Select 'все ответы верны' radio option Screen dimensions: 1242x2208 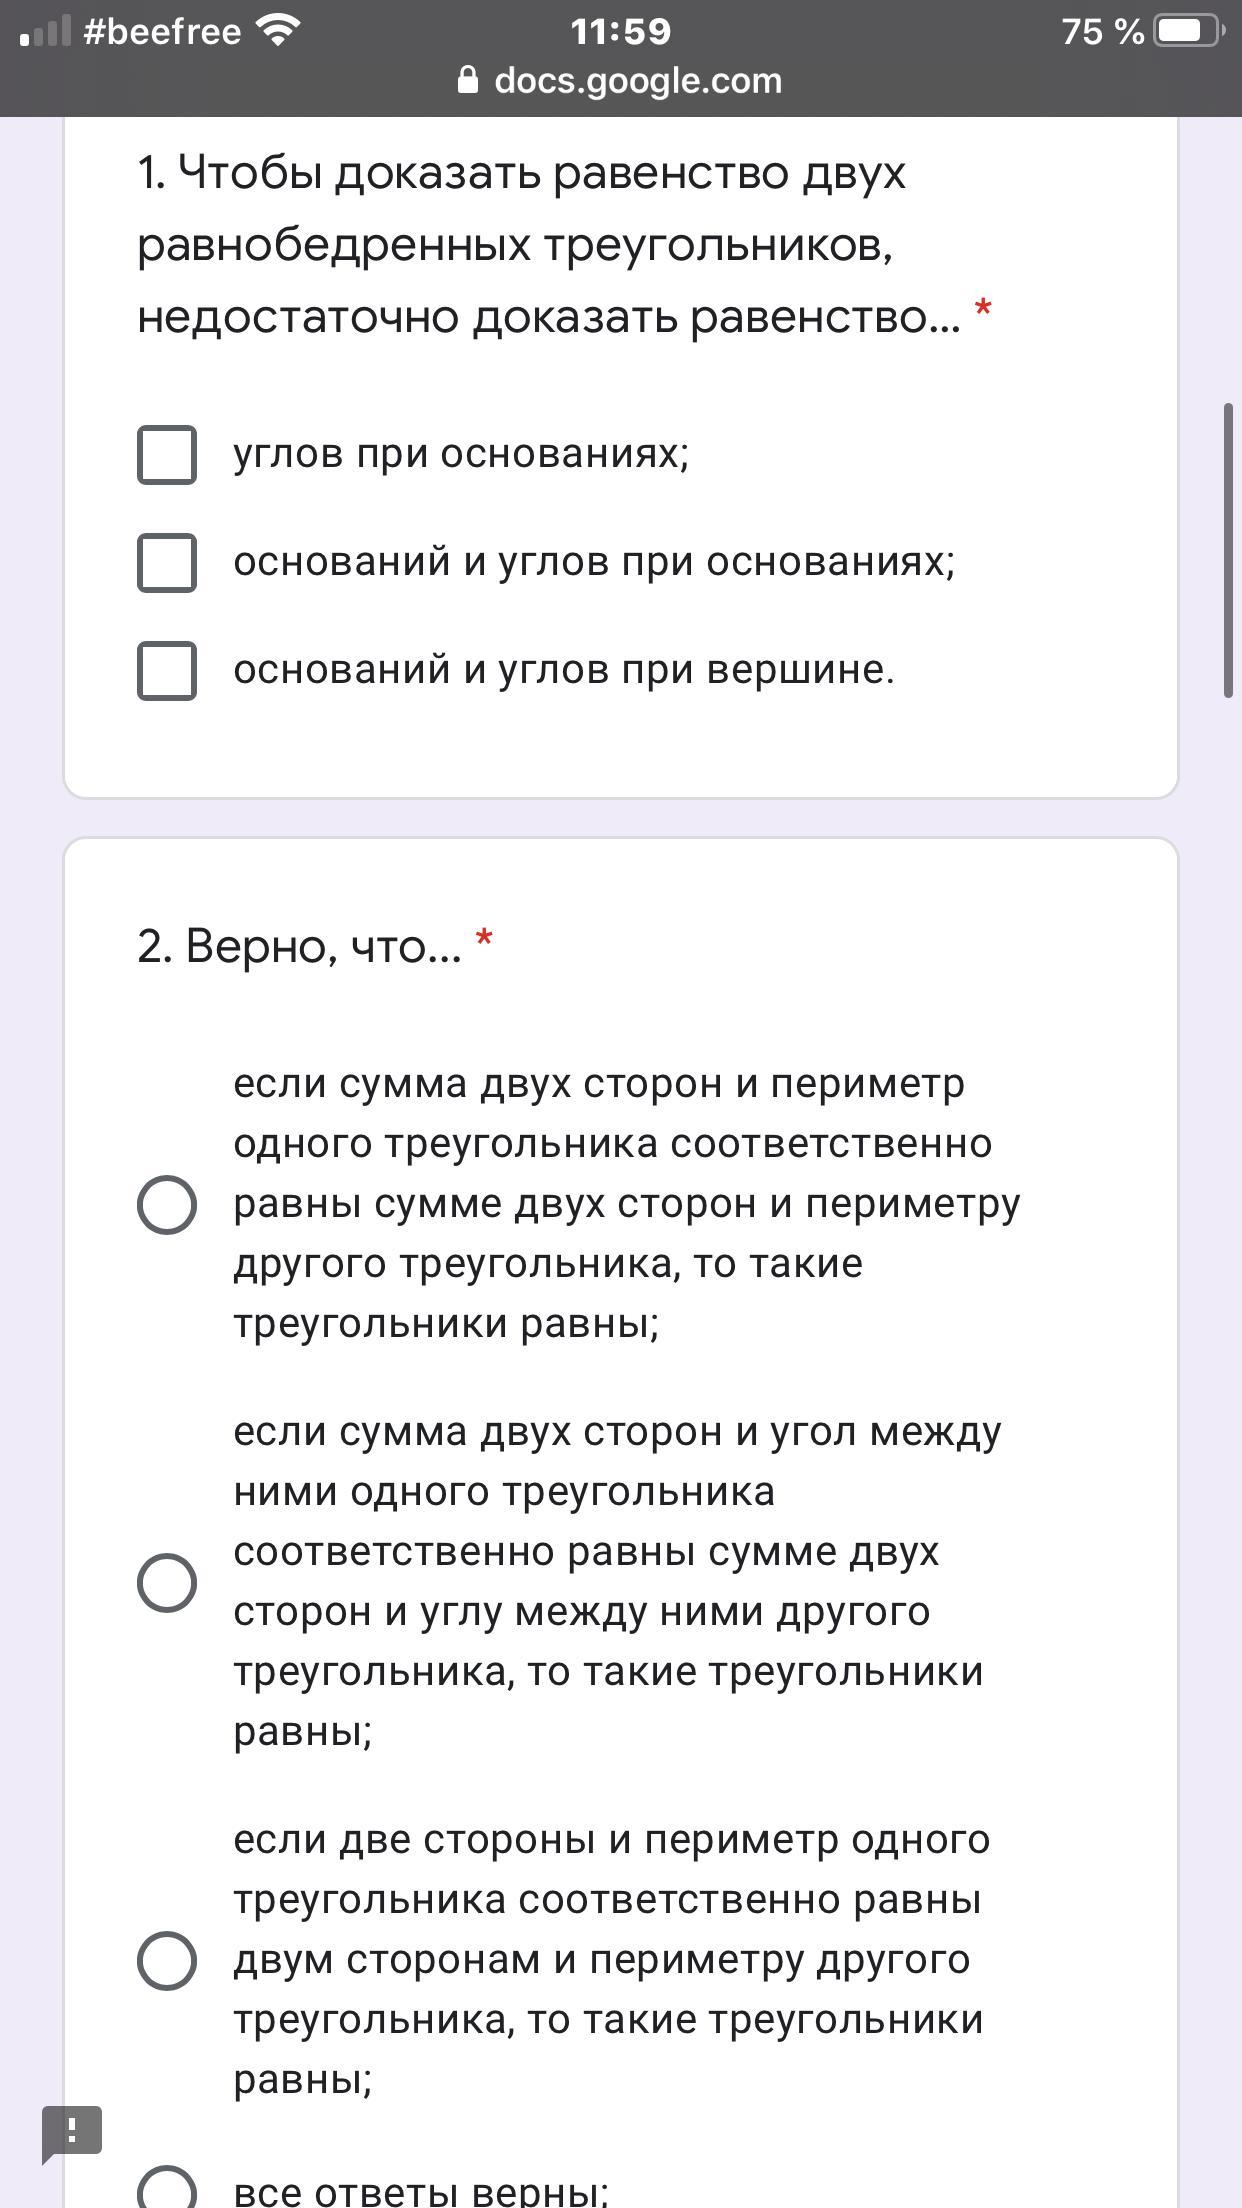tap(167, 2190)
